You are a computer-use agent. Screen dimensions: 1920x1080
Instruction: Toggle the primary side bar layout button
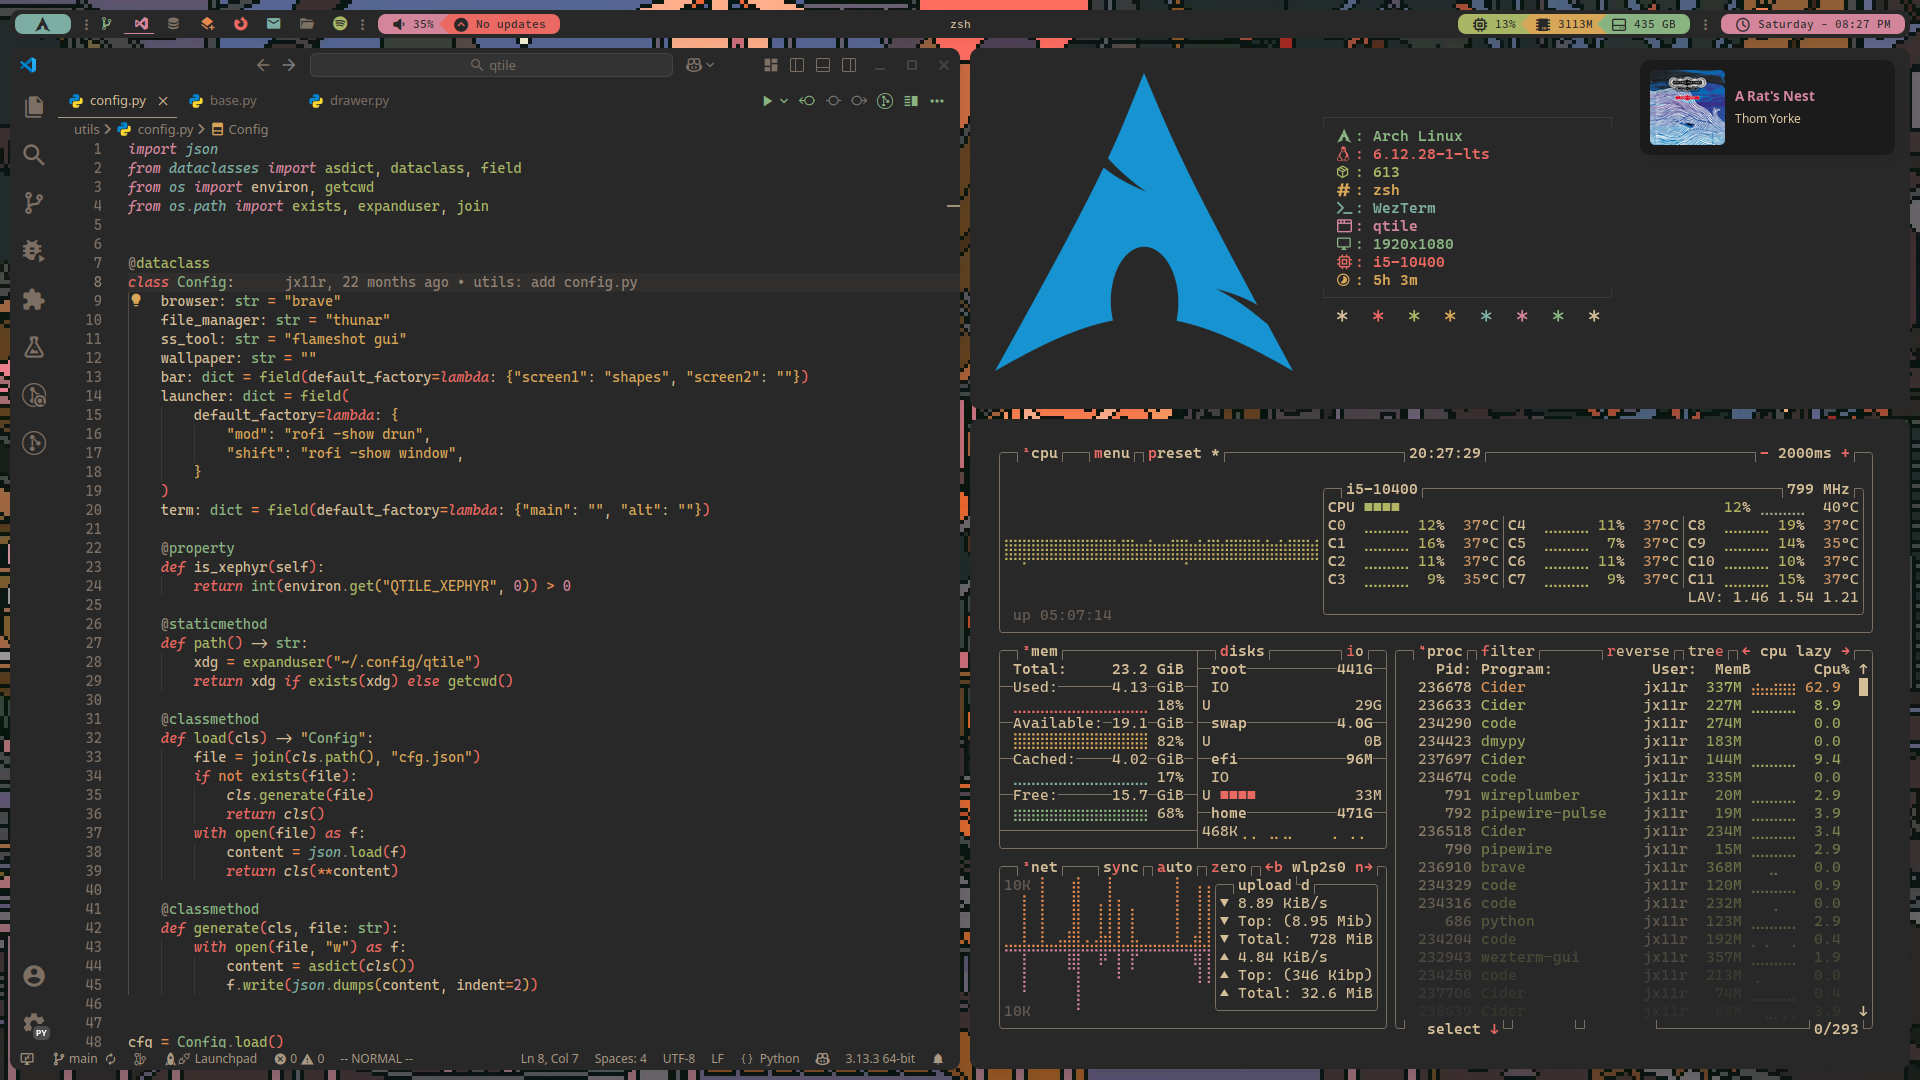pos(797,65)
